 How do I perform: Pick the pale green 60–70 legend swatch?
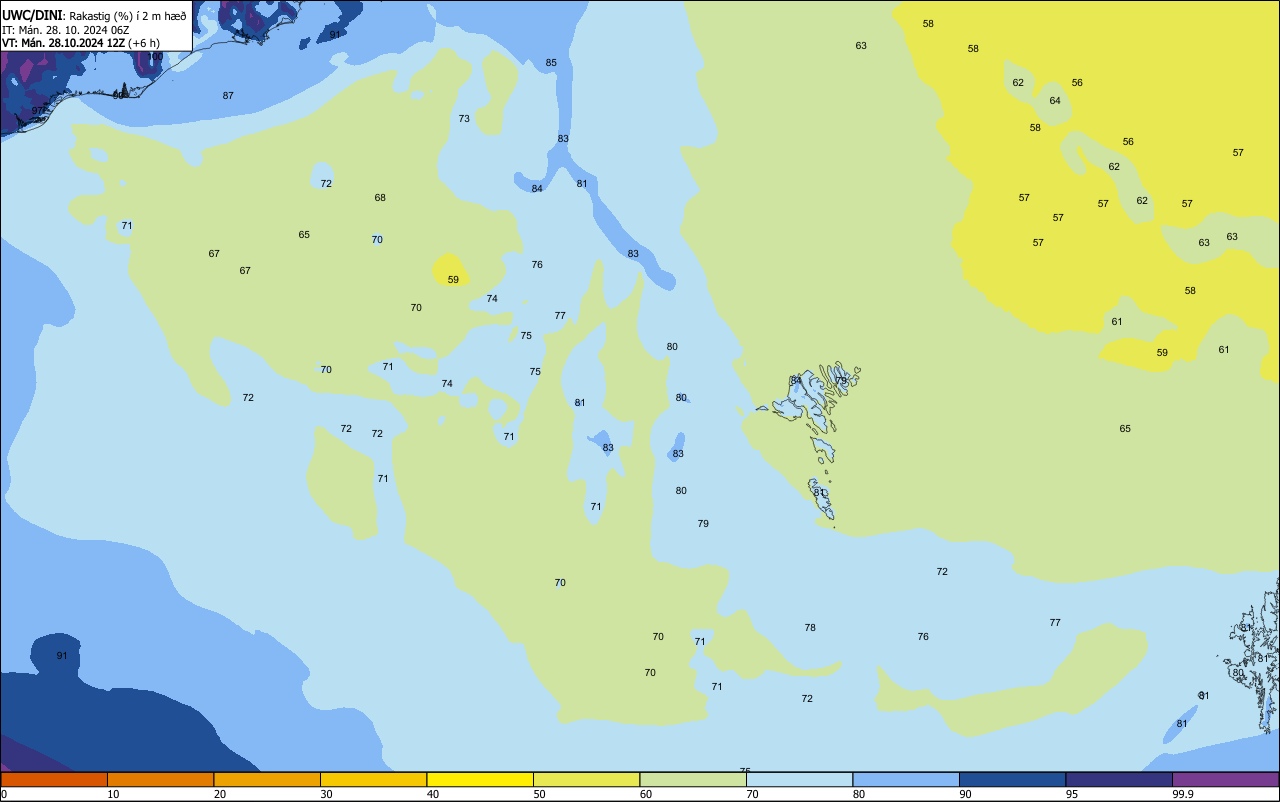(x=693, y=779)
